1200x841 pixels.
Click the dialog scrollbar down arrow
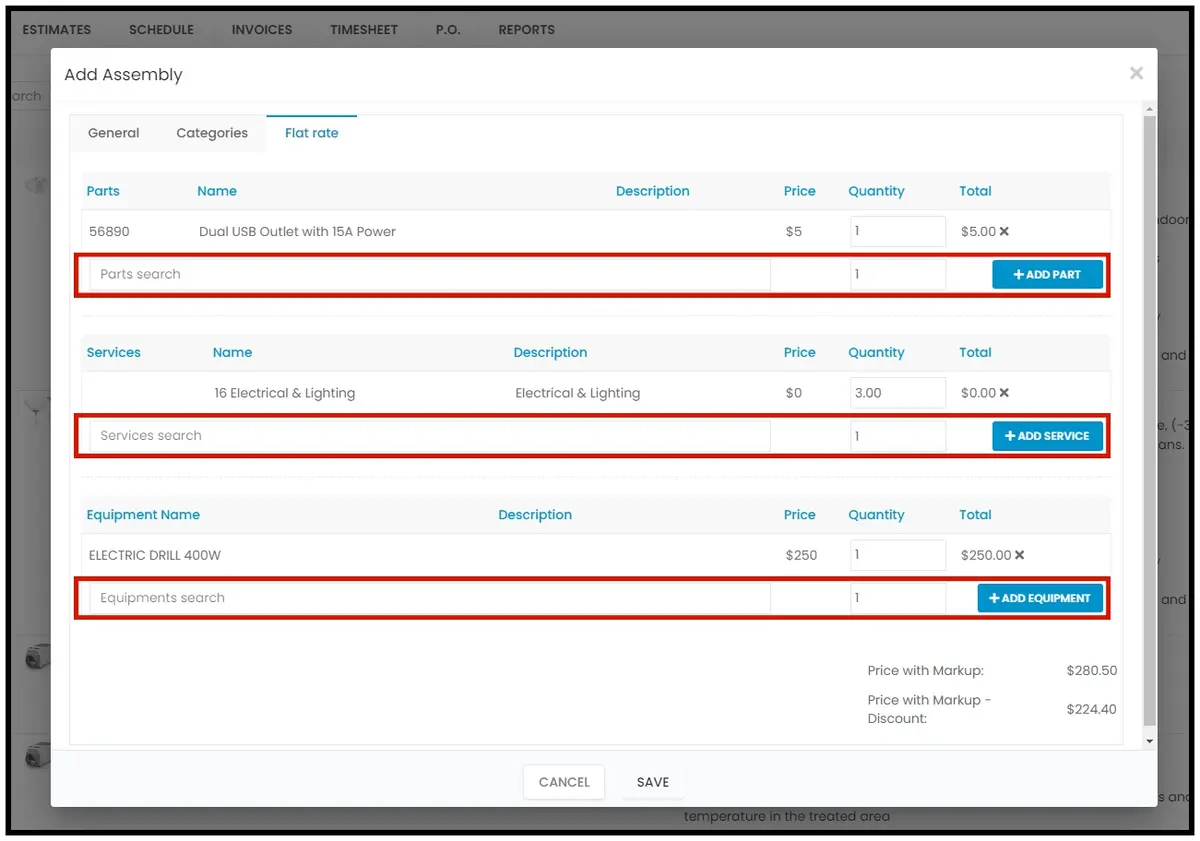(1150, 741)
